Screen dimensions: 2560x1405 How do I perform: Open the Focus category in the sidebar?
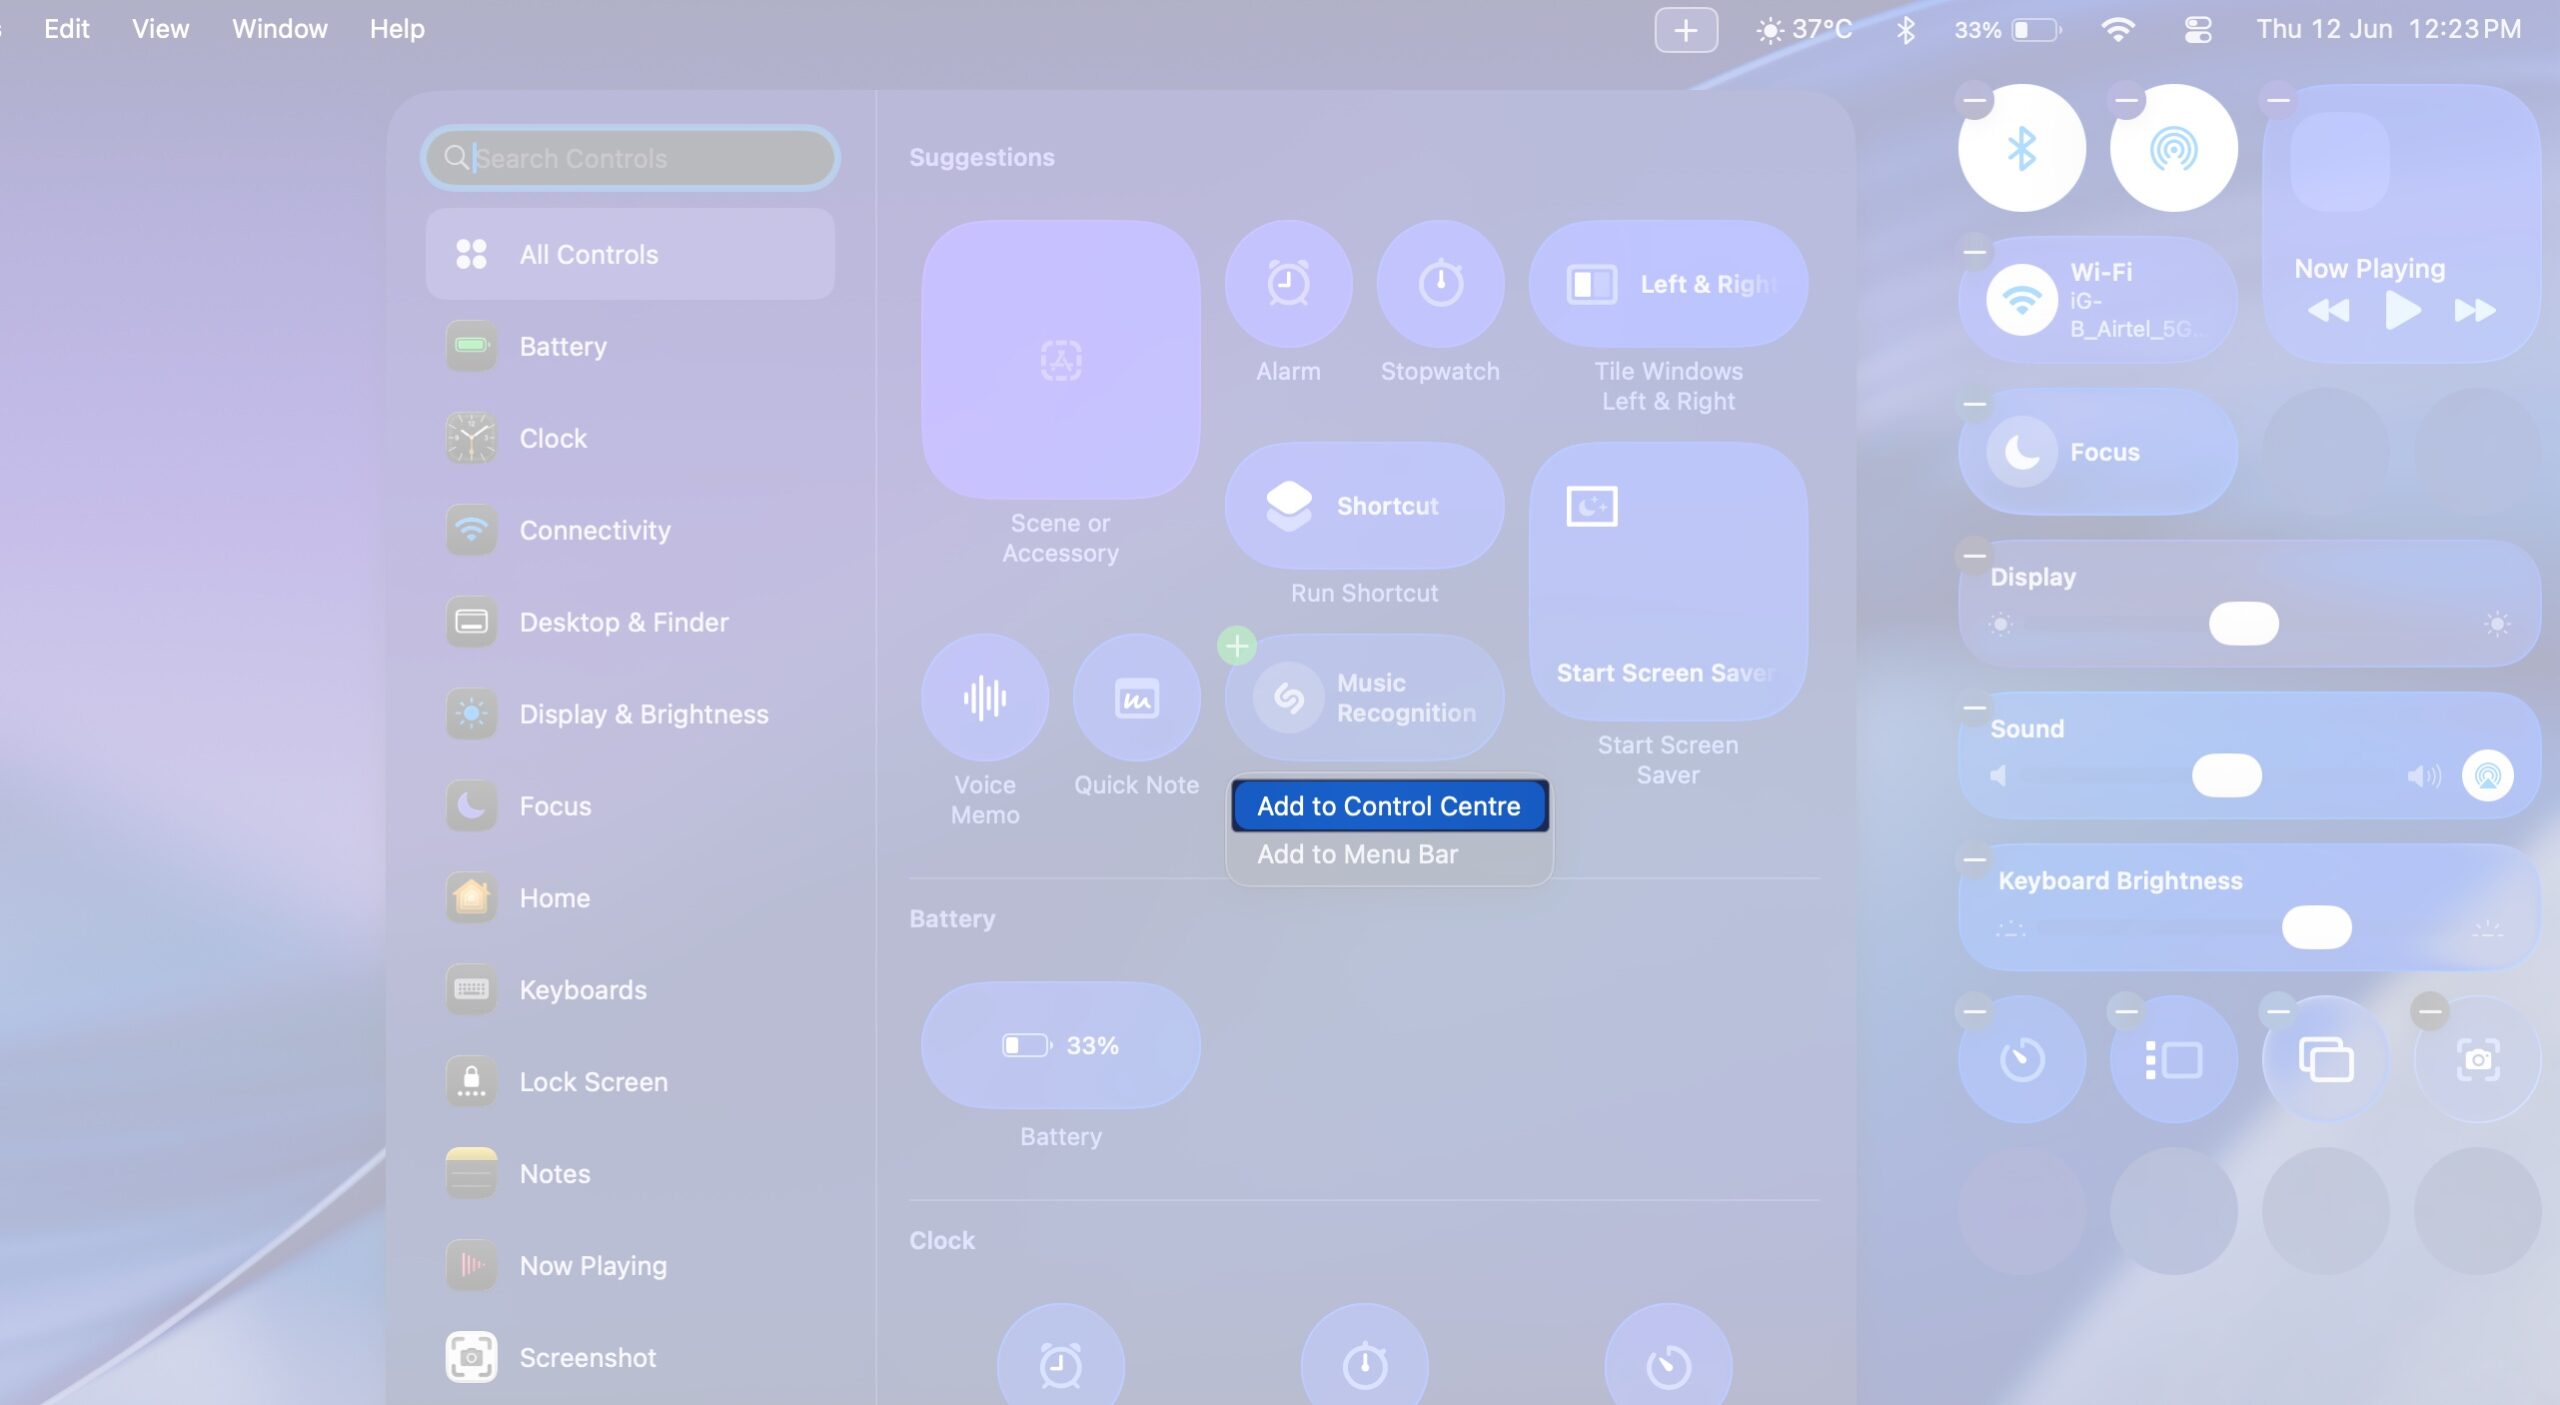tap(554, 806)
